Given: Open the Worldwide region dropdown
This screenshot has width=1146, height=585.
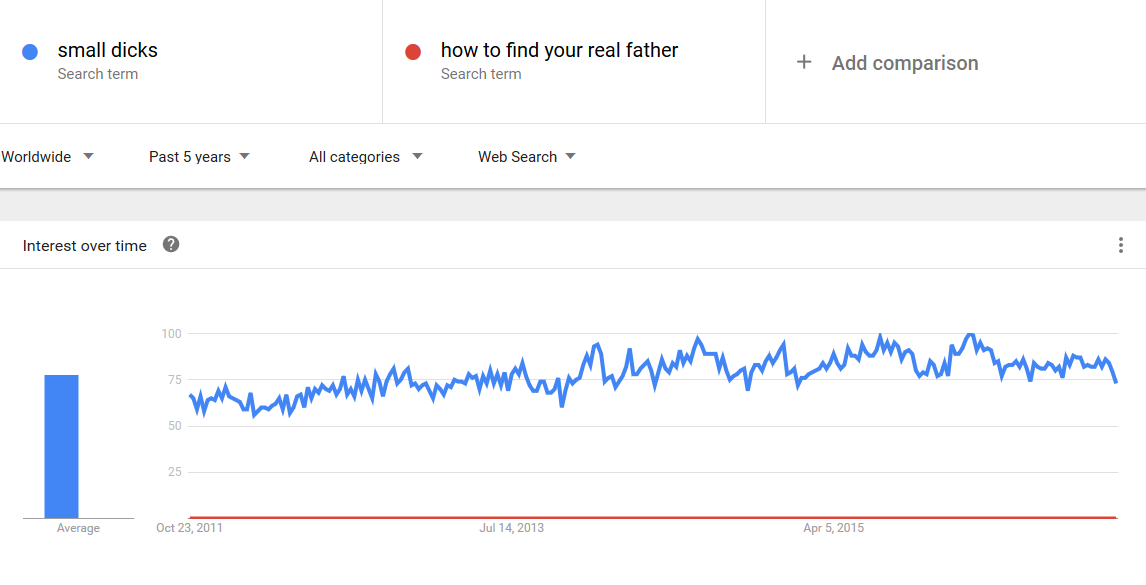Looking at the screenshot, I should [48, 156].
